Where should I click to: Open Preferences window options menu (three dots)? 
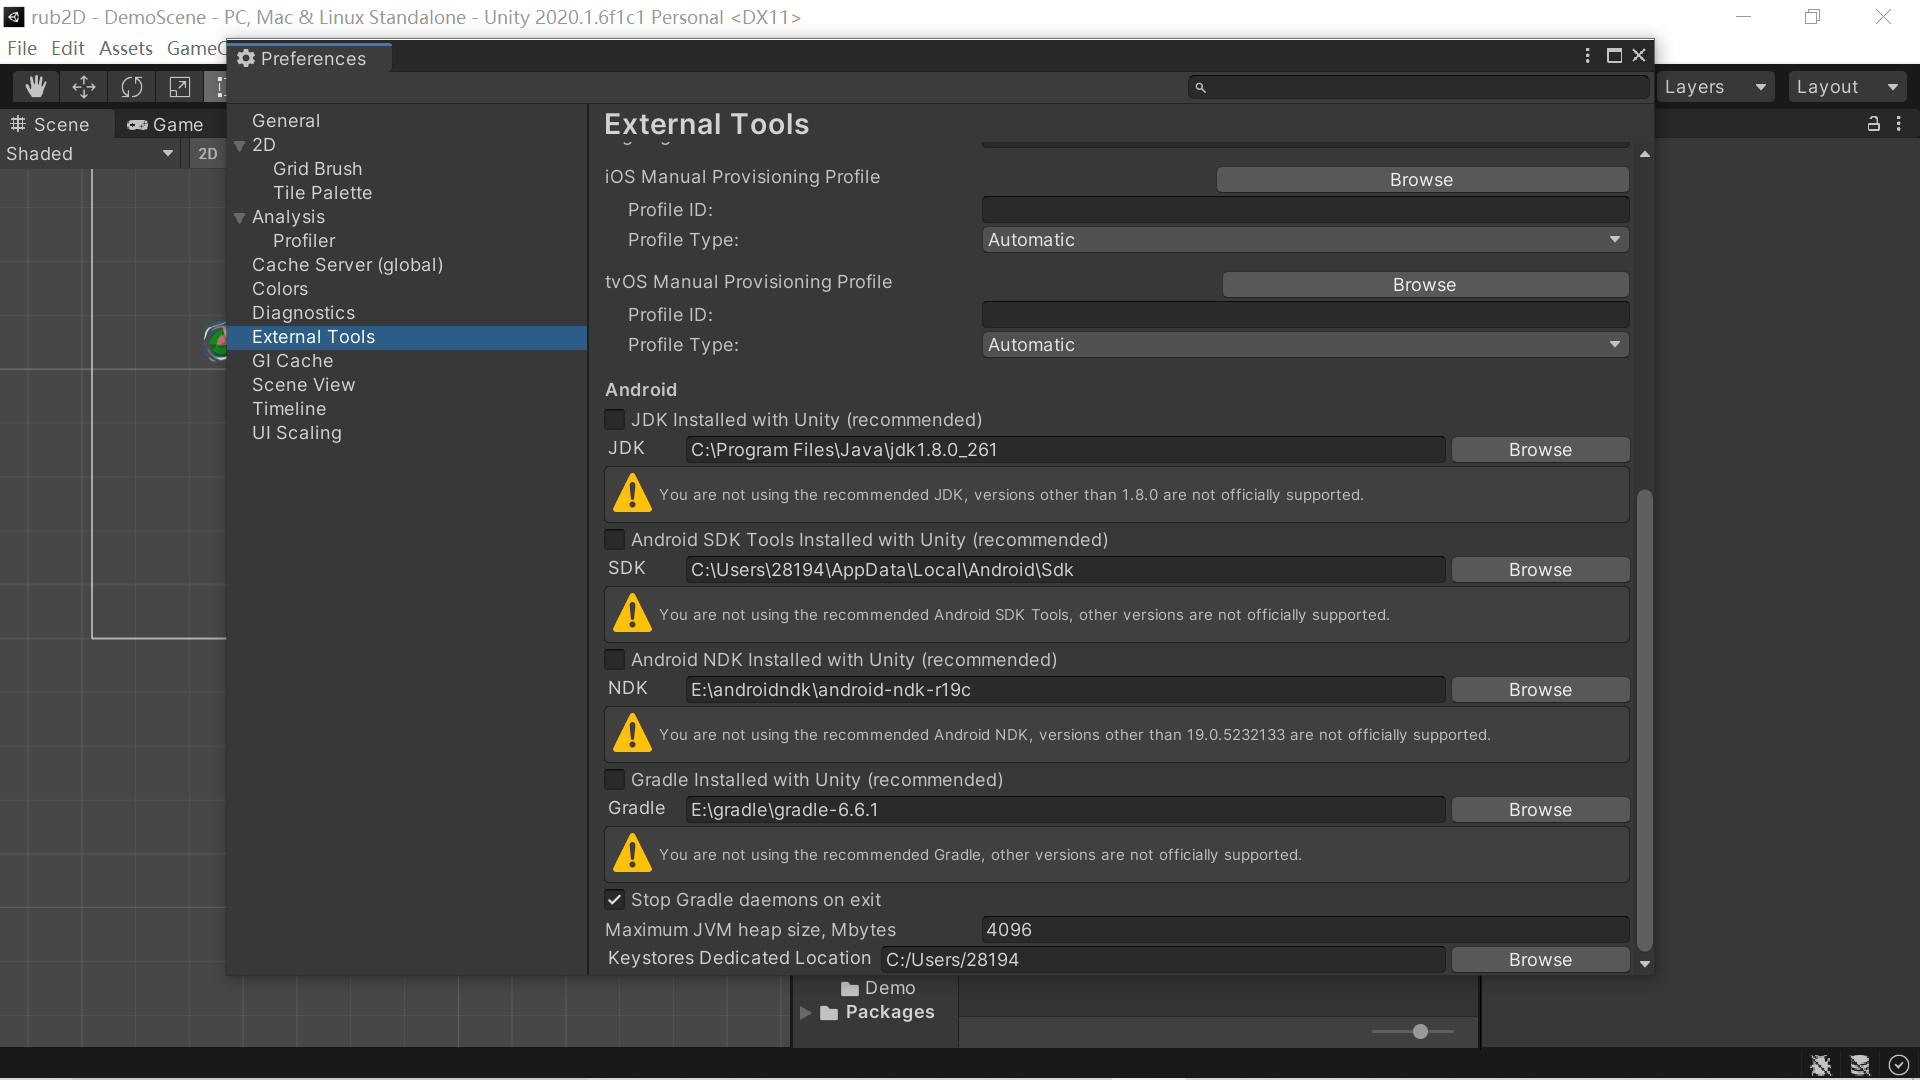click(x=1587, y=56)
